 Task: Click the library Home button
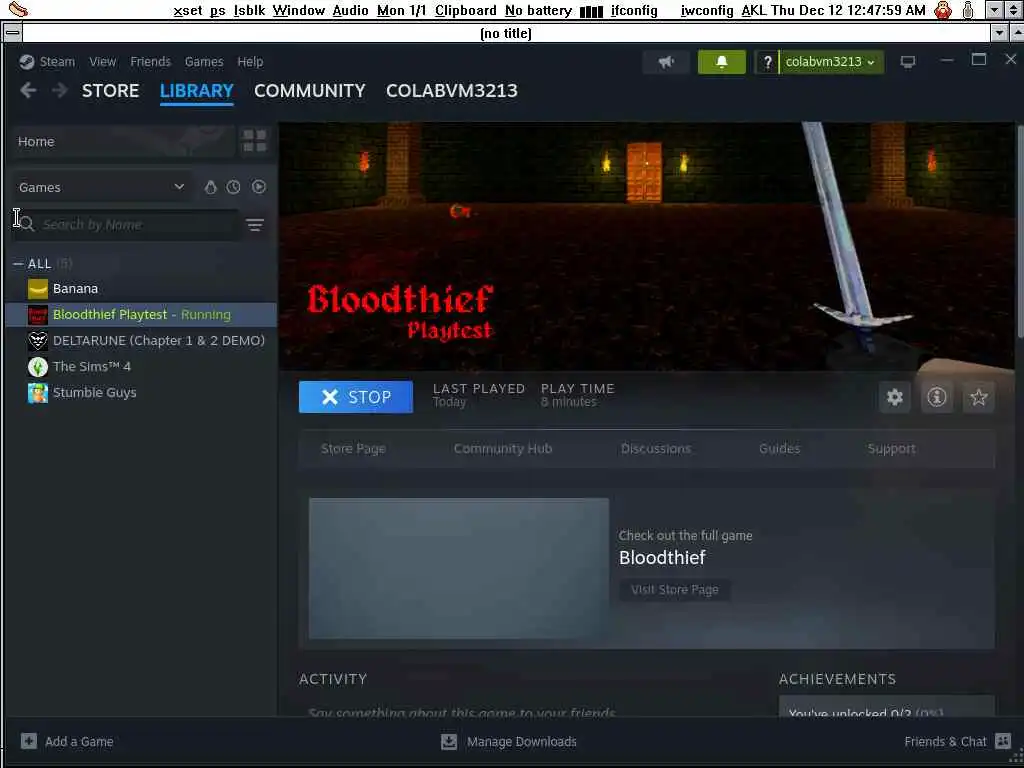tap(123, 141)
